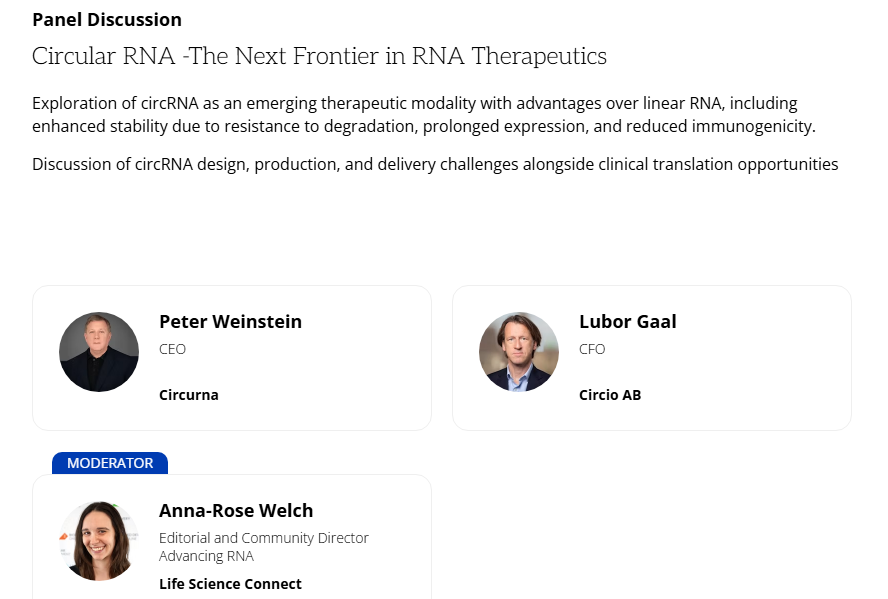Click the Peter Weinstein name link
888x599 pixels.
point(230,322)
